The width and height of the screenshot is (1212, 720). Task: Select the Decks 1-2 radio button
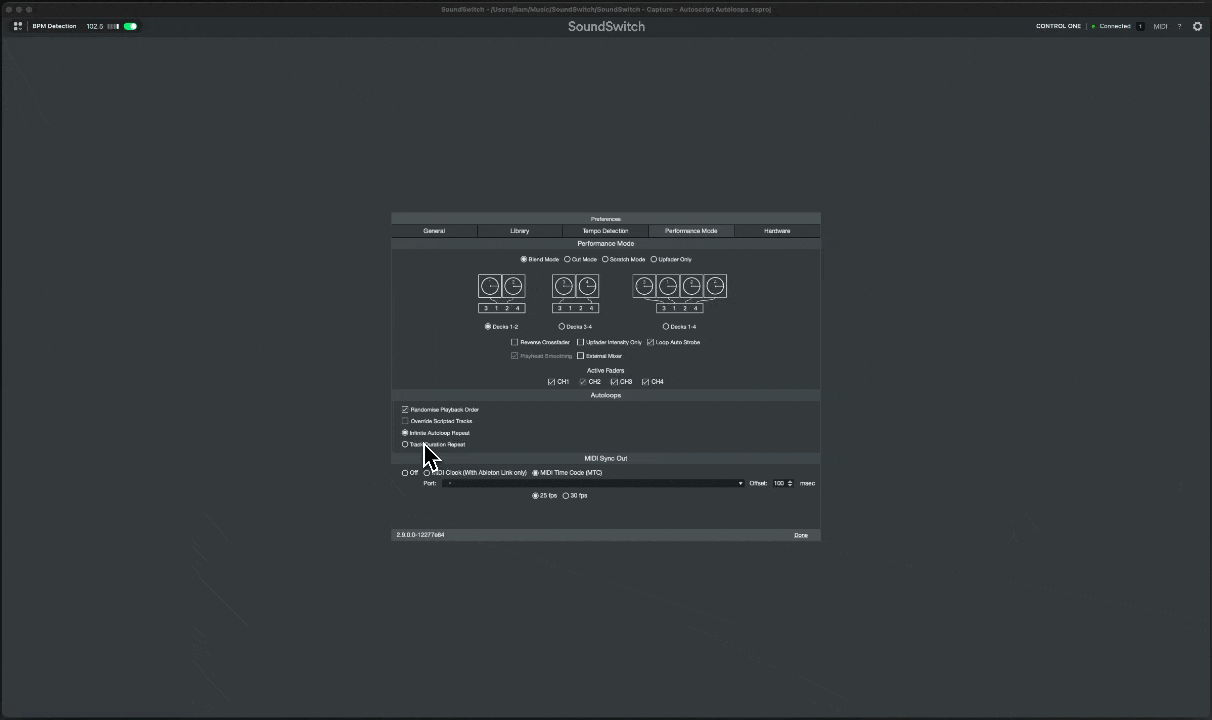[488, 326]
